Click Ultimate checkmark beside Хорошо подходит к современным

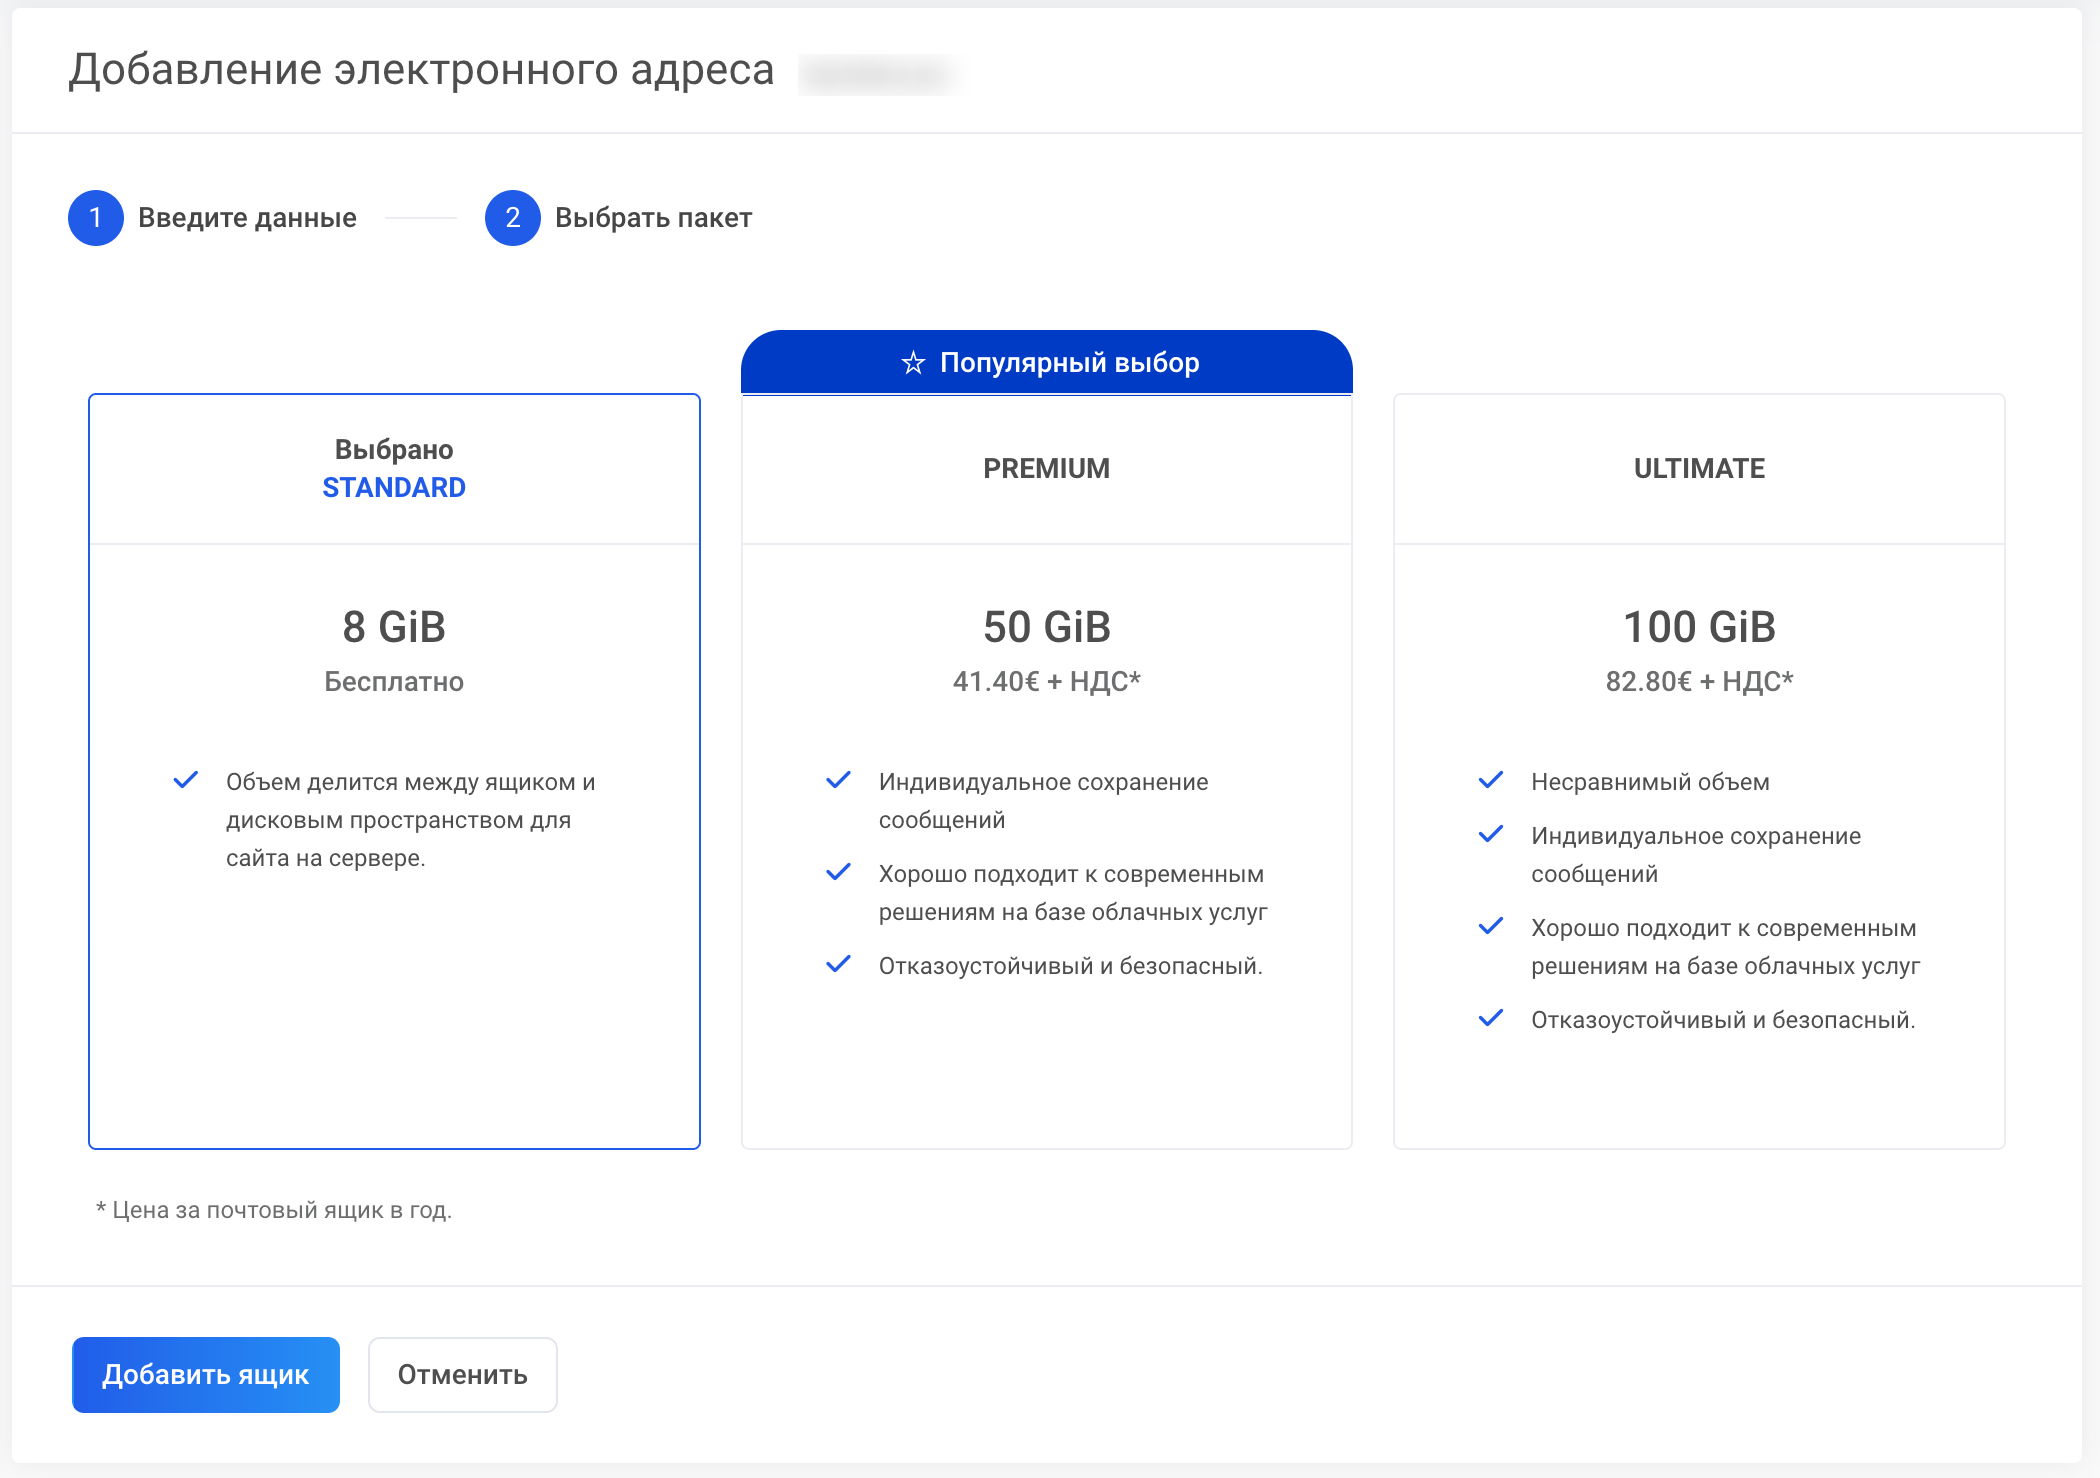[1491, 926]
